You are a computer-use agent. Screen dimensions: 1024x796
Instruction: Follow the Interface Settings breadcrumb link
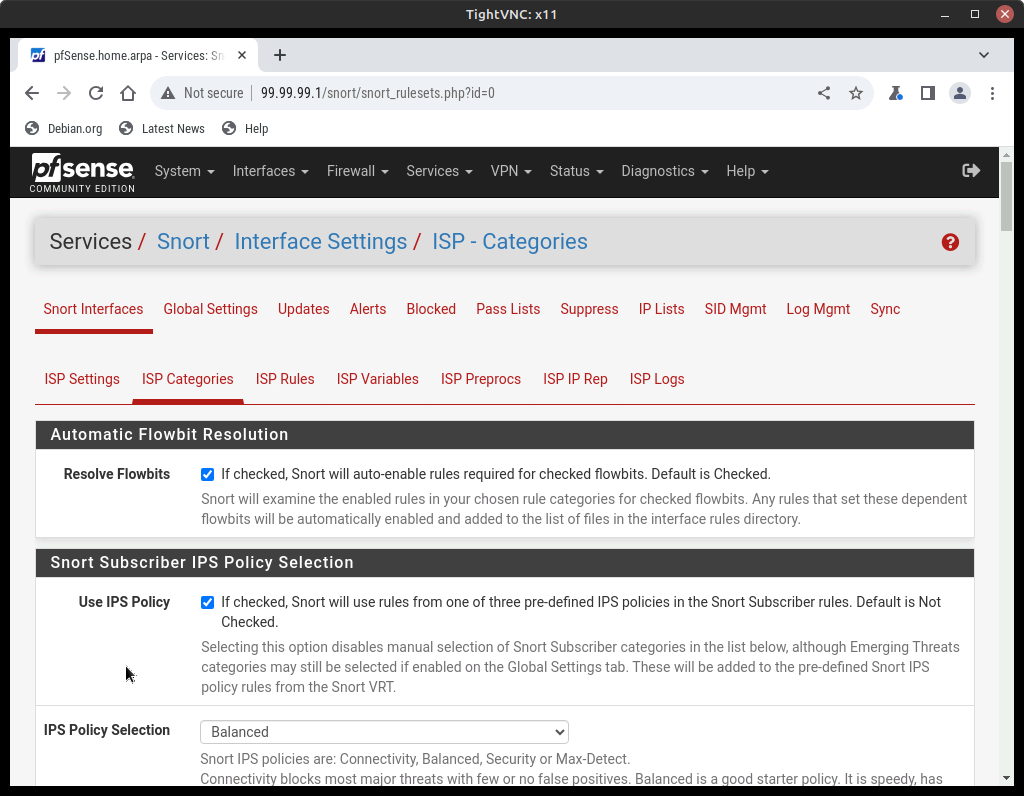coord(321,242)
